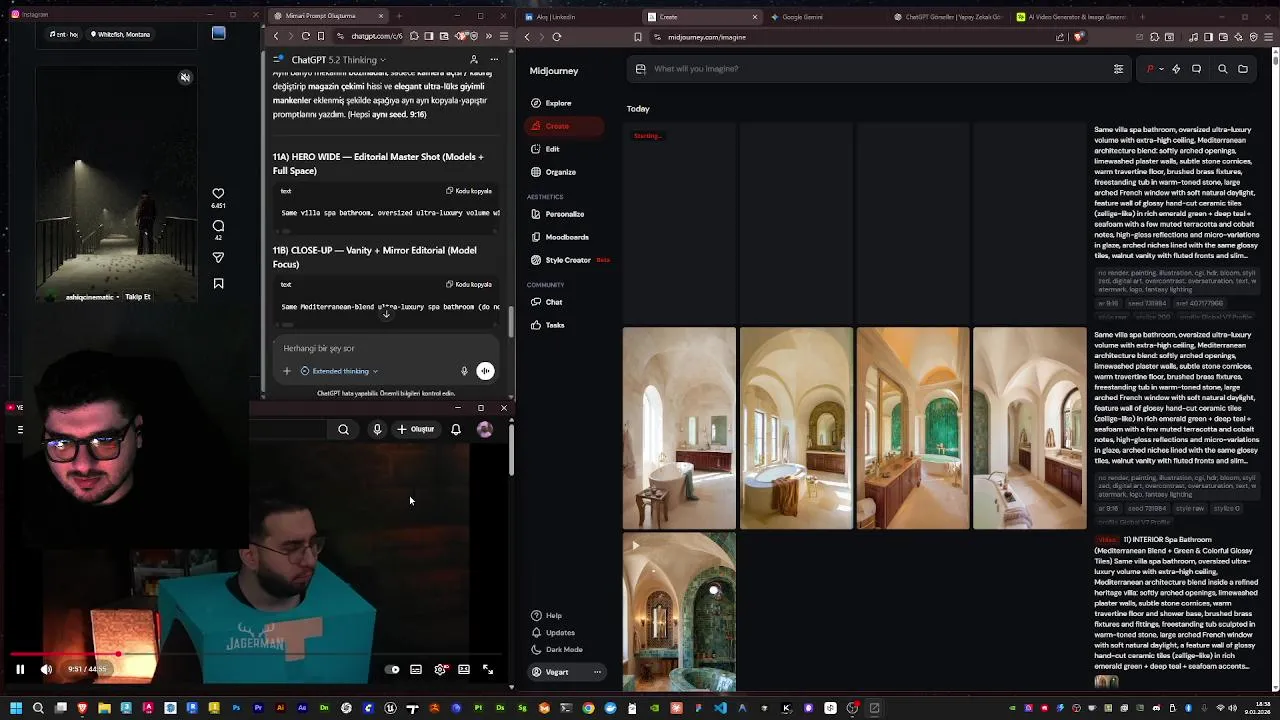
Task: Mute the YouTube video volume
Action: pos(46,669)
